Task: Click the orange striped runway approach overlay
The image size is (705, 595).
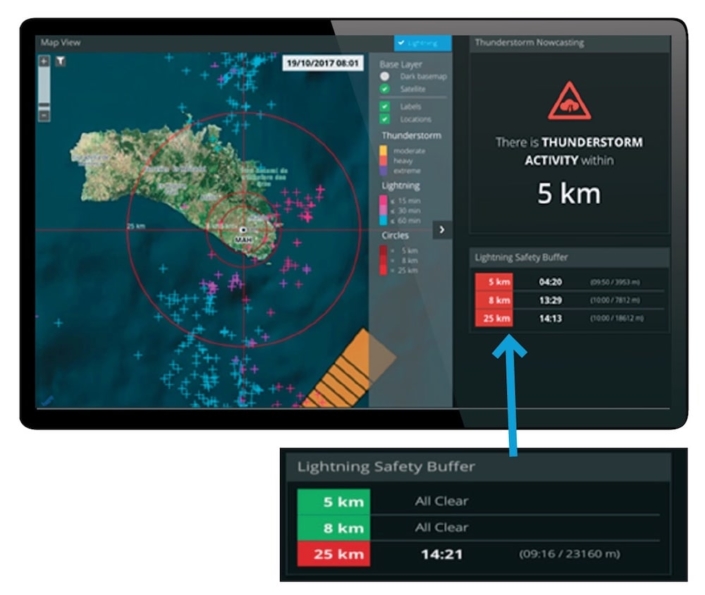Action: 350,369
